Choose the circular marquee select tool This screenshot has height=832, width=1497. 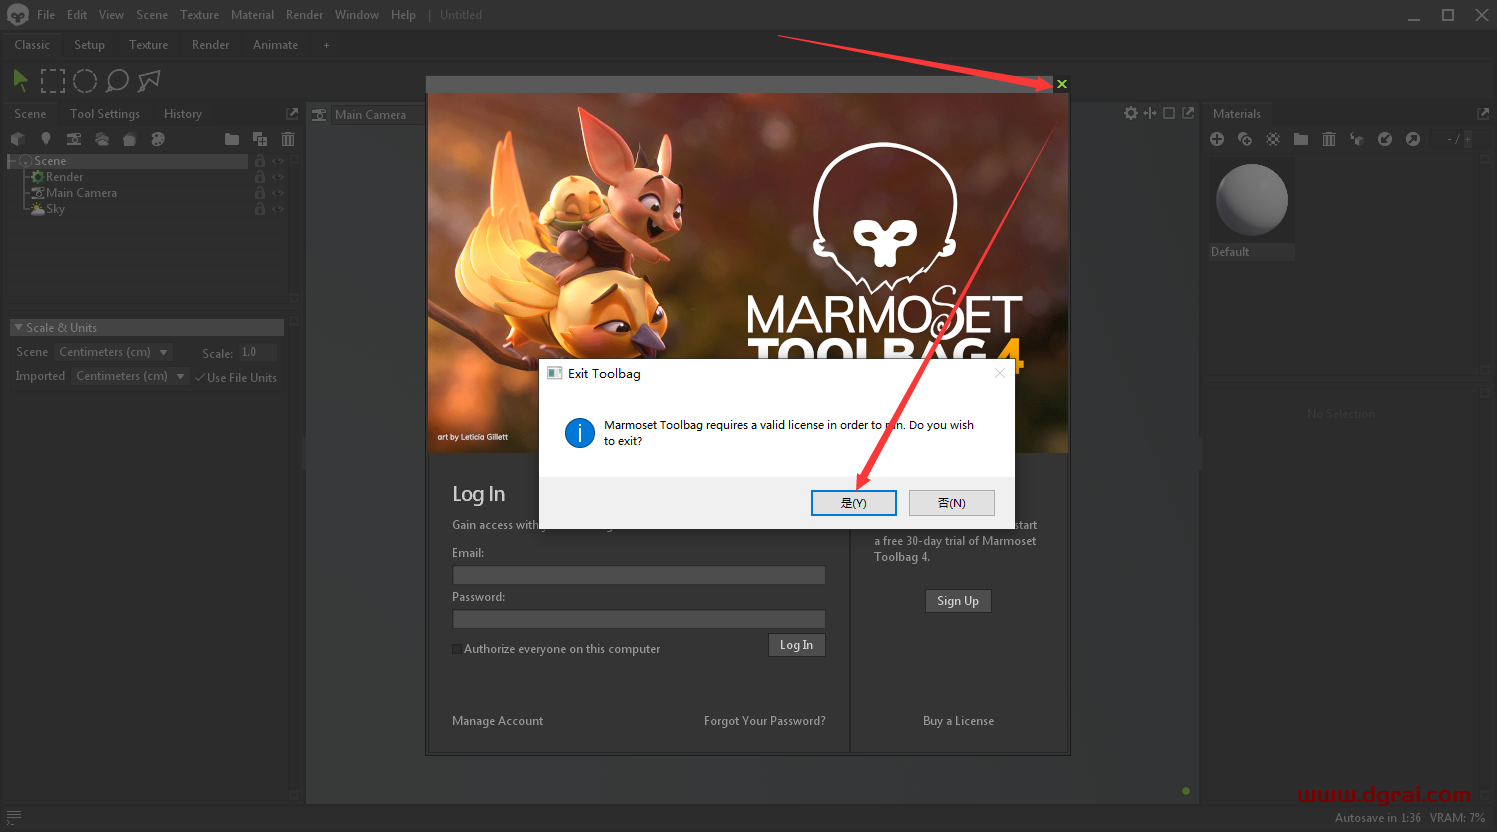(85, 80)
